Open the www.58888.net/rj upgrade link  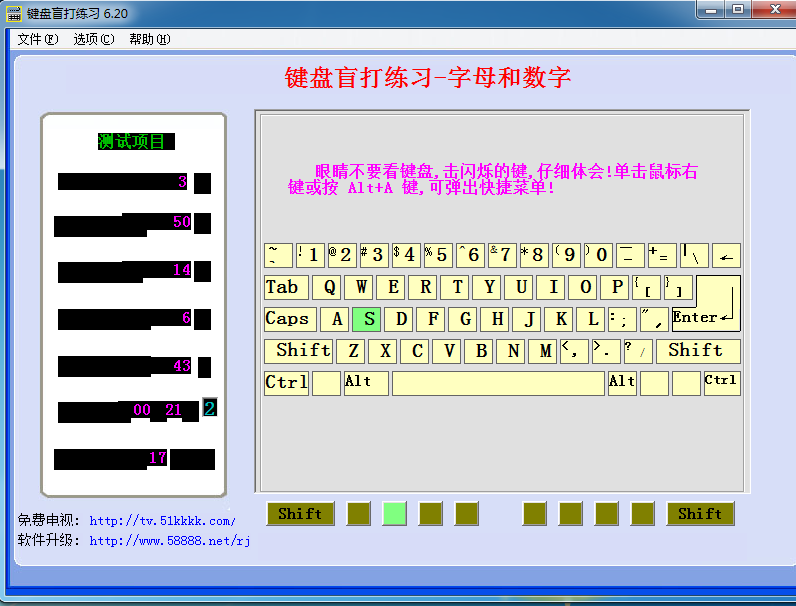coord(170,541)
